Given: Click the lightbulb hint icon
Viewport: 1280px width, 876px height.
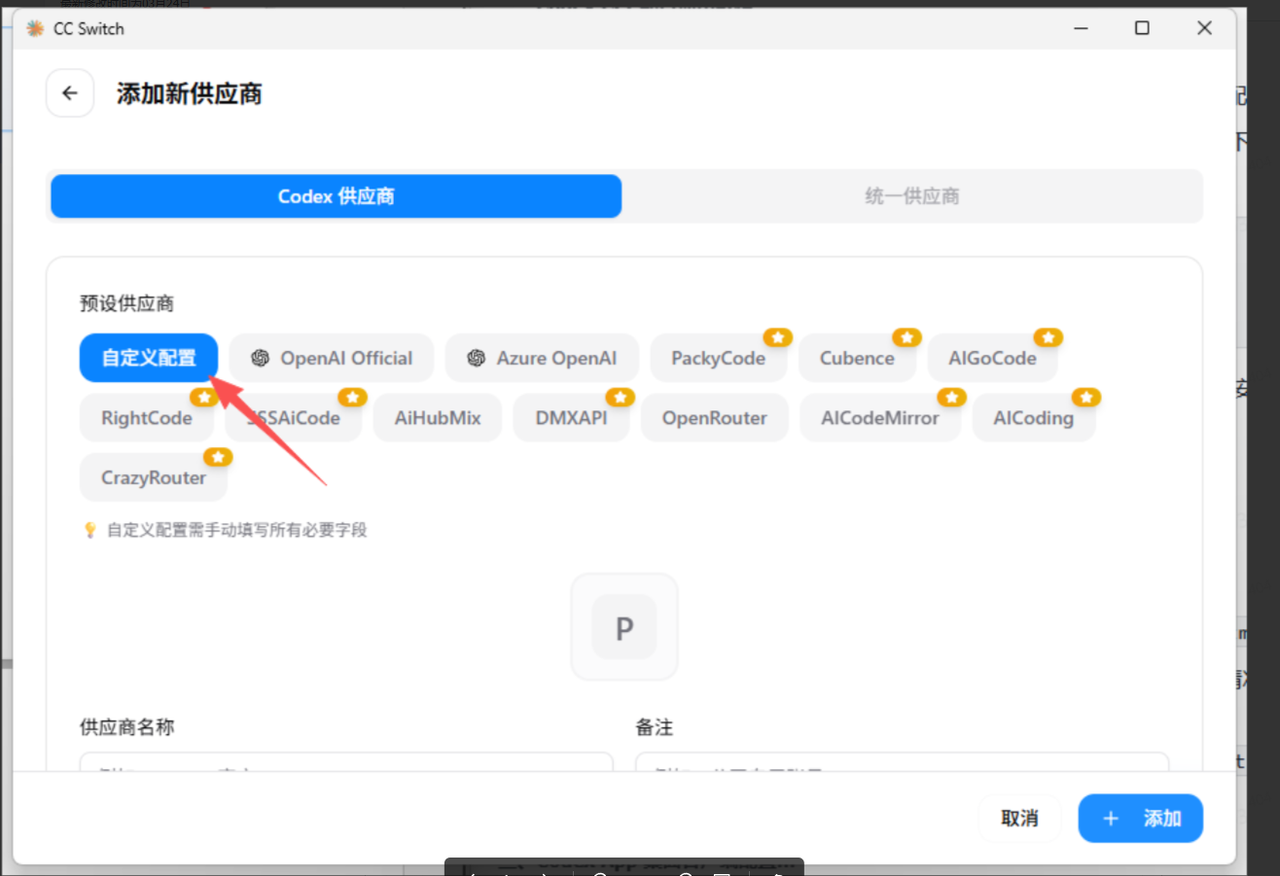Looking at the screenshot, I should (90, 530).
